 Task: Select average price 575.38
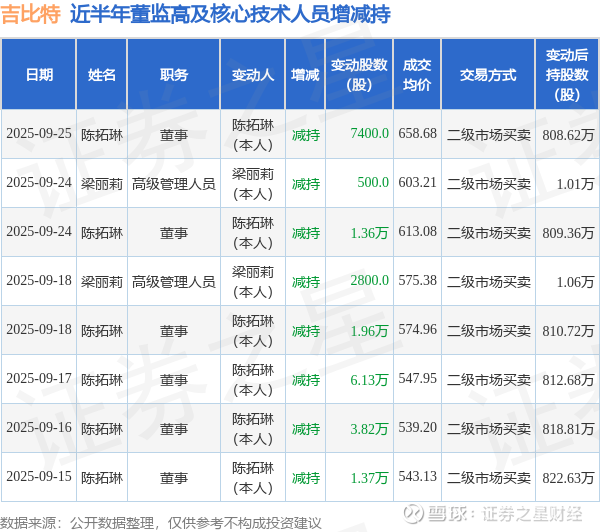(417, 281)
